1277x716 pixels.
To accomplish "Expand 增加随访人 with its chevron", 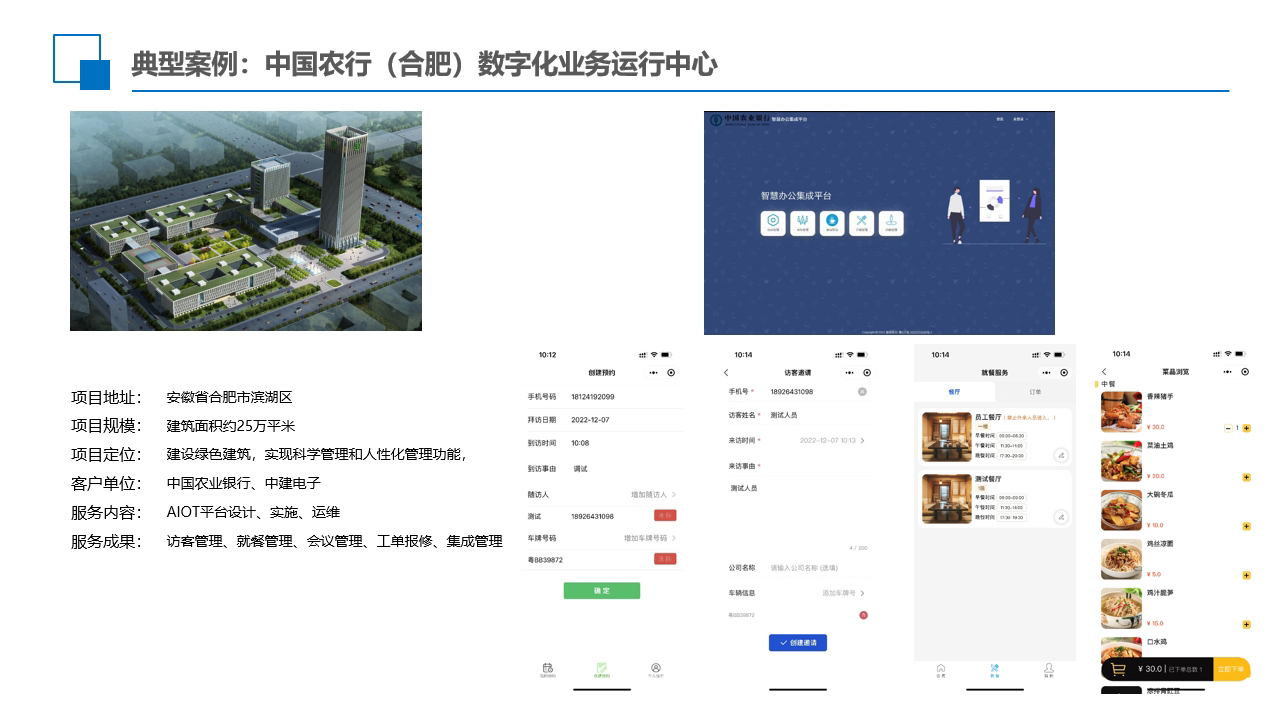I will (x=674, y=494).
